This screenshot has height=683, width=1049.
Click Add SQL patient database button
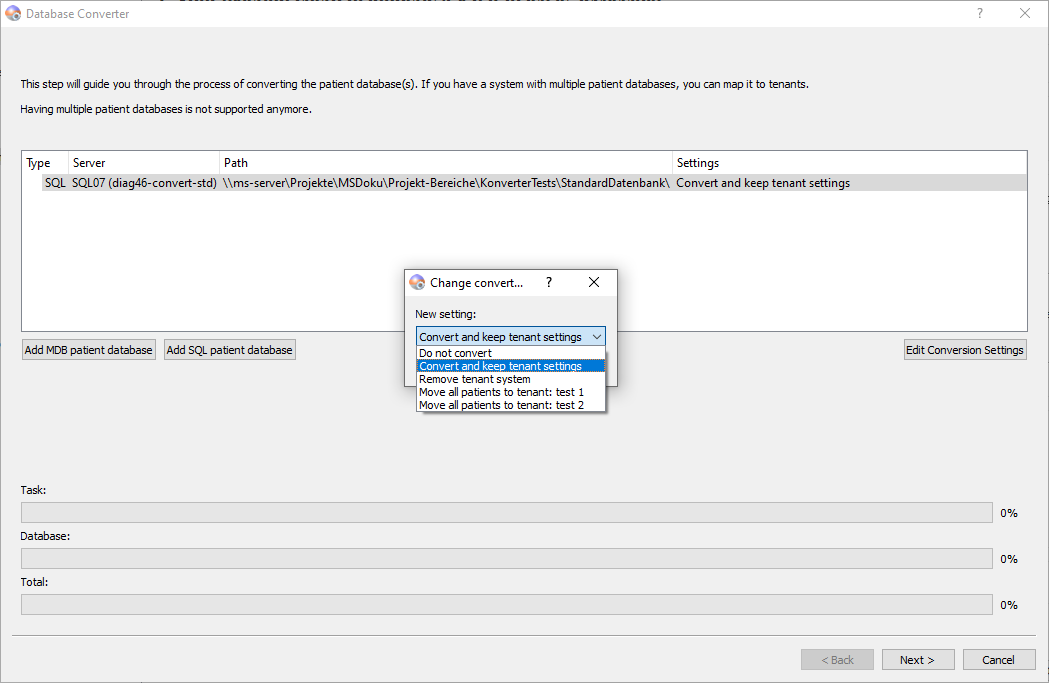click(x=230, y=350)
